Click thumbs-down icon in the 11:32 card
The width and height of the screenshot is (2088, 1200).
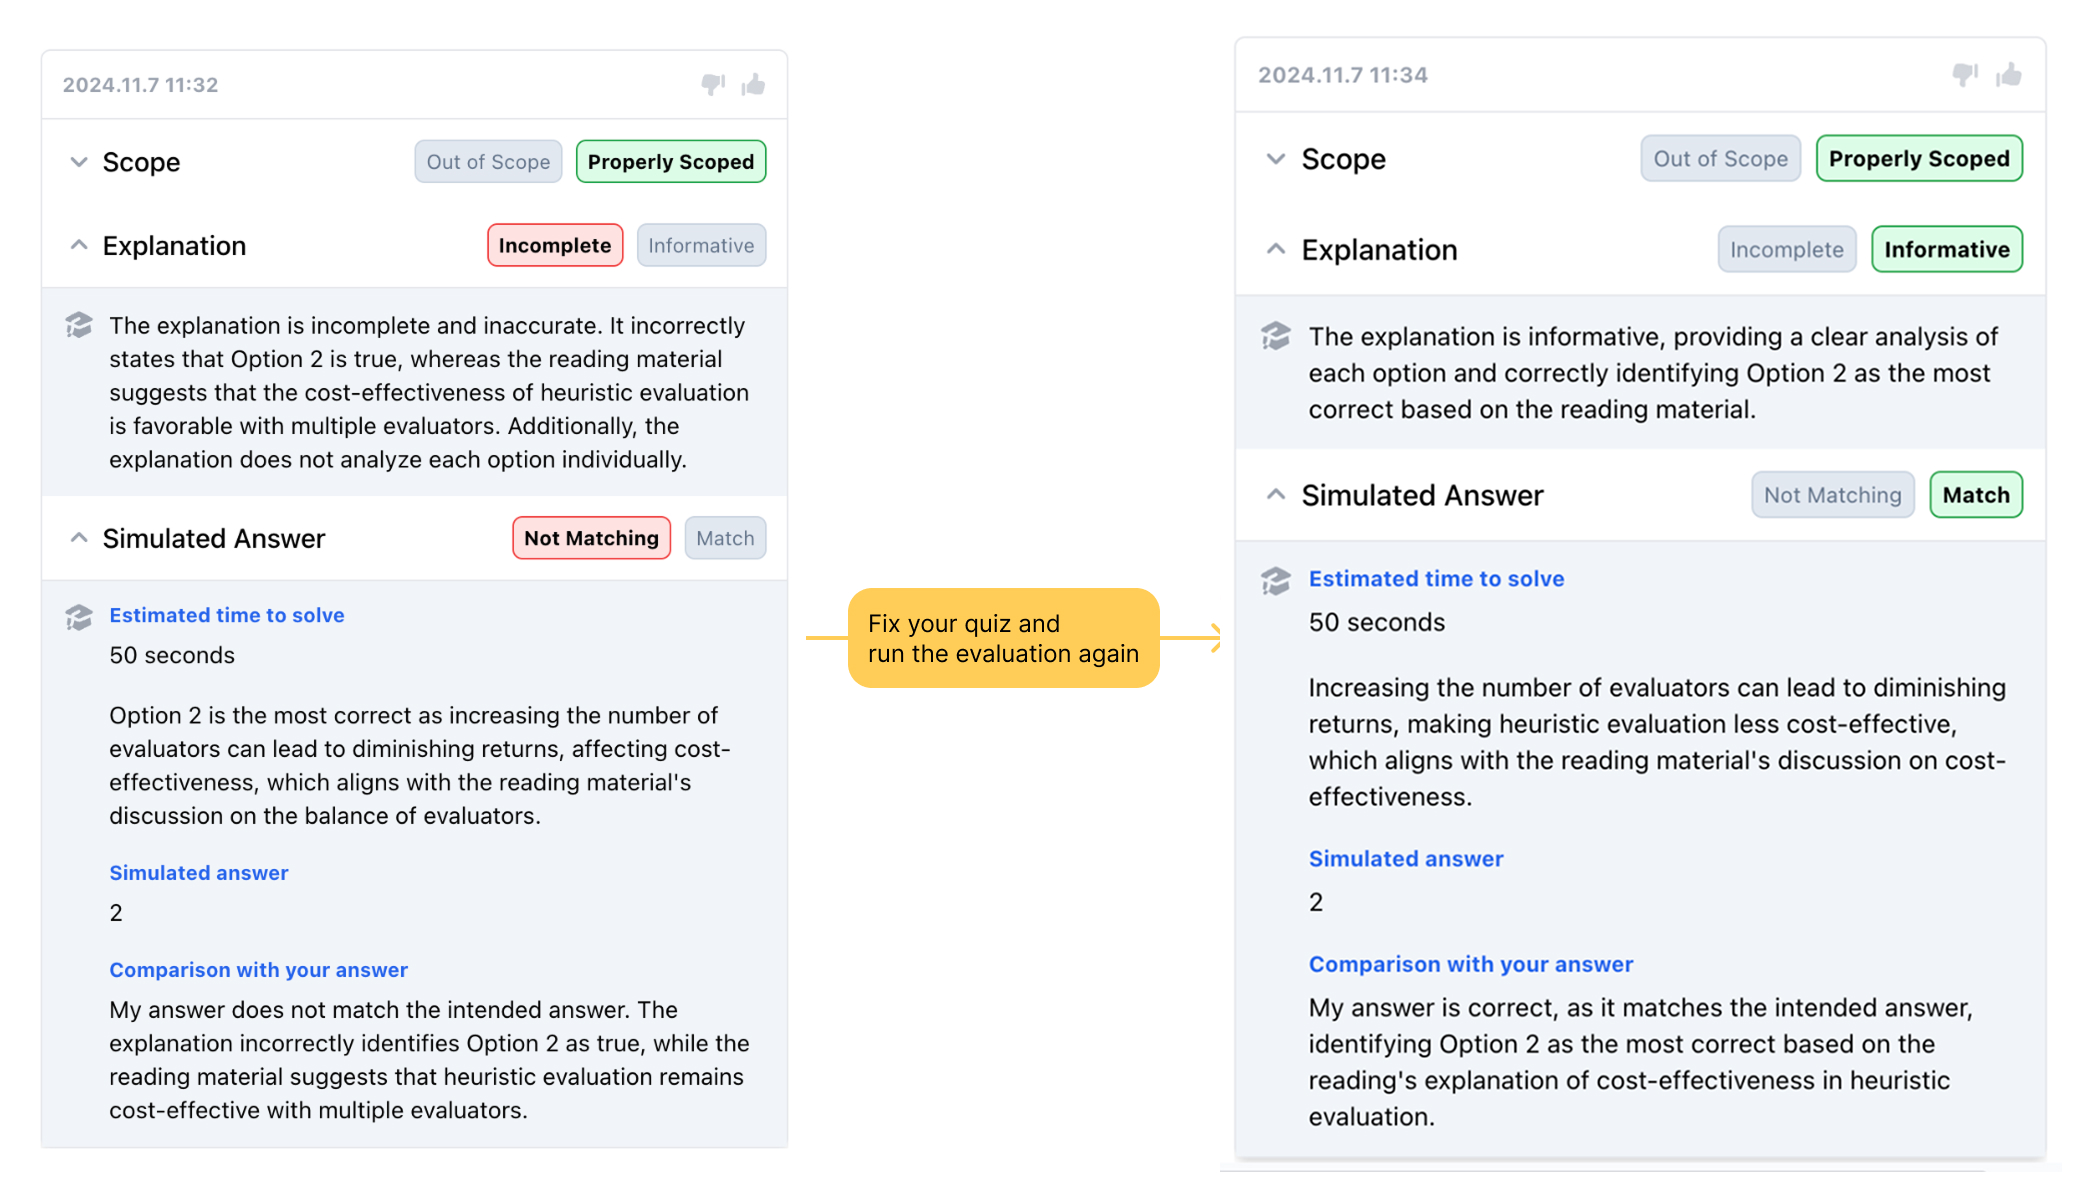713,85
